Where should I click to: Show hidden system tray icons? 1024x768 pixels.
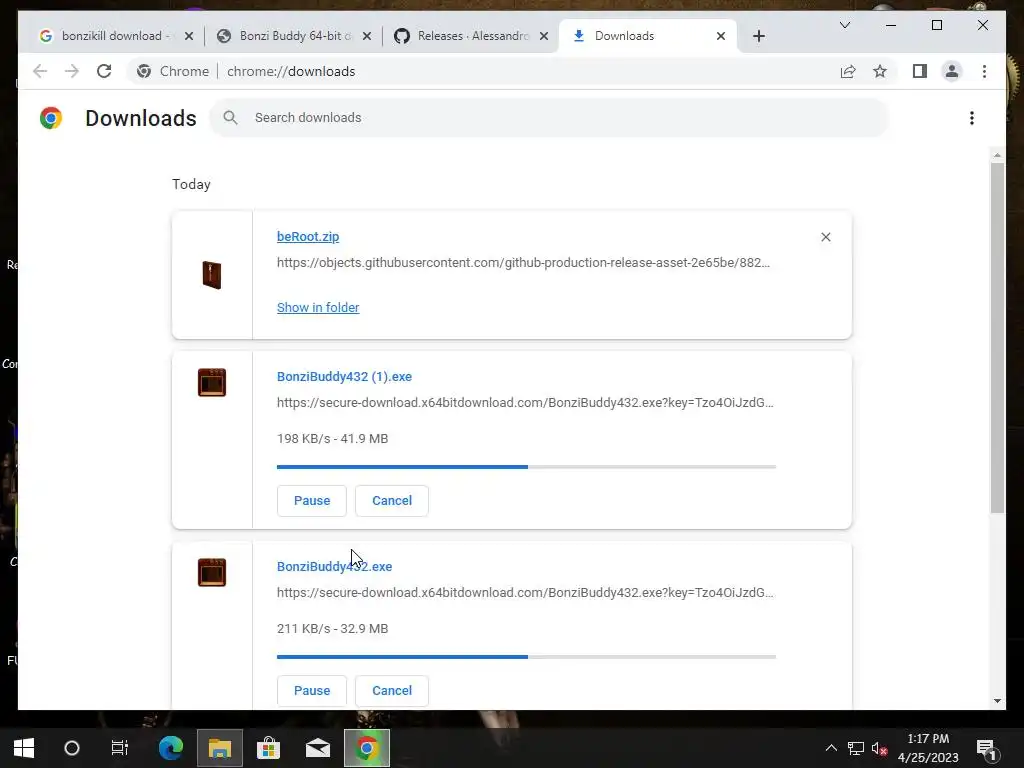coord(831,748)
